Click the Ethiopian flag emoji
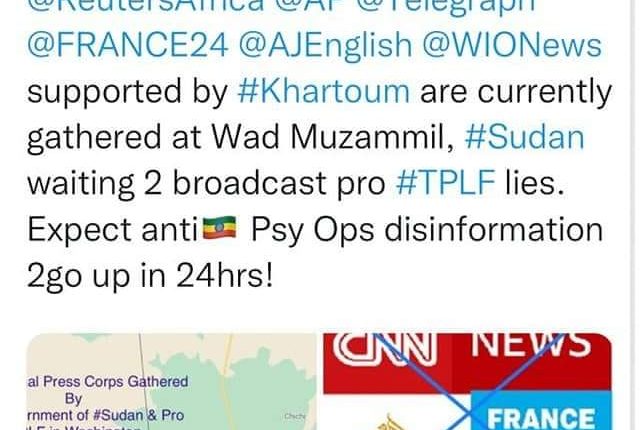 coord(220,228)
